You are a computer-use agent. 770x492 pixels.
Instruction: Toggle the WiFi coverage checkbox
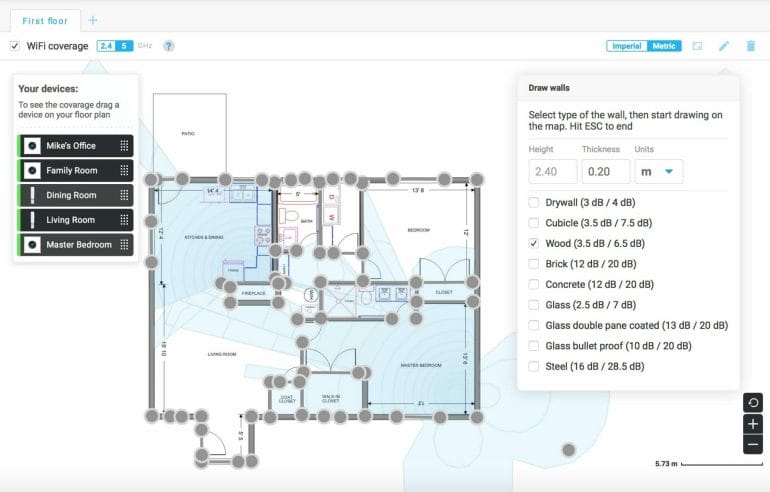15,46
